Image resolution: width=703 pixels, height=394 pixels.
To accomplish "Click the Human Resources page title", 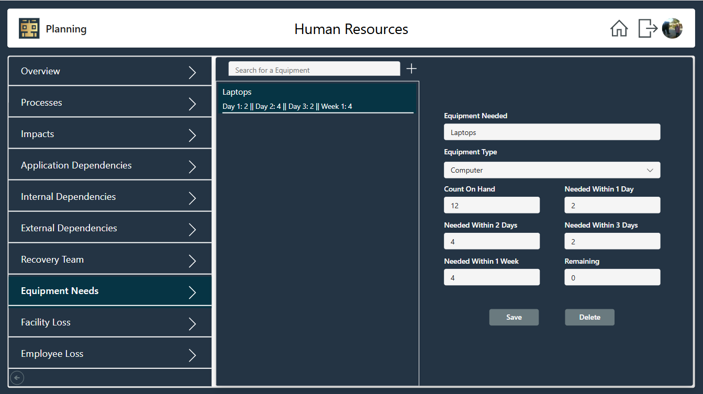I will pos(351,29).
